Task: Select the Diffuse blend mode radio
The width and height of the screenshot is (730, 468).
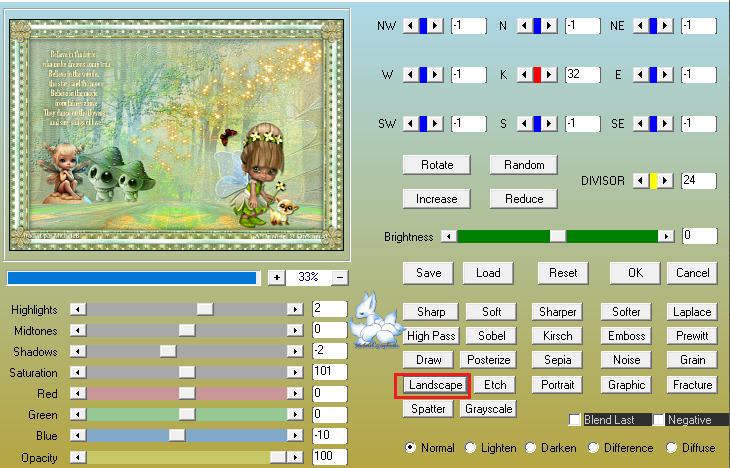Action: pos(671,448)
